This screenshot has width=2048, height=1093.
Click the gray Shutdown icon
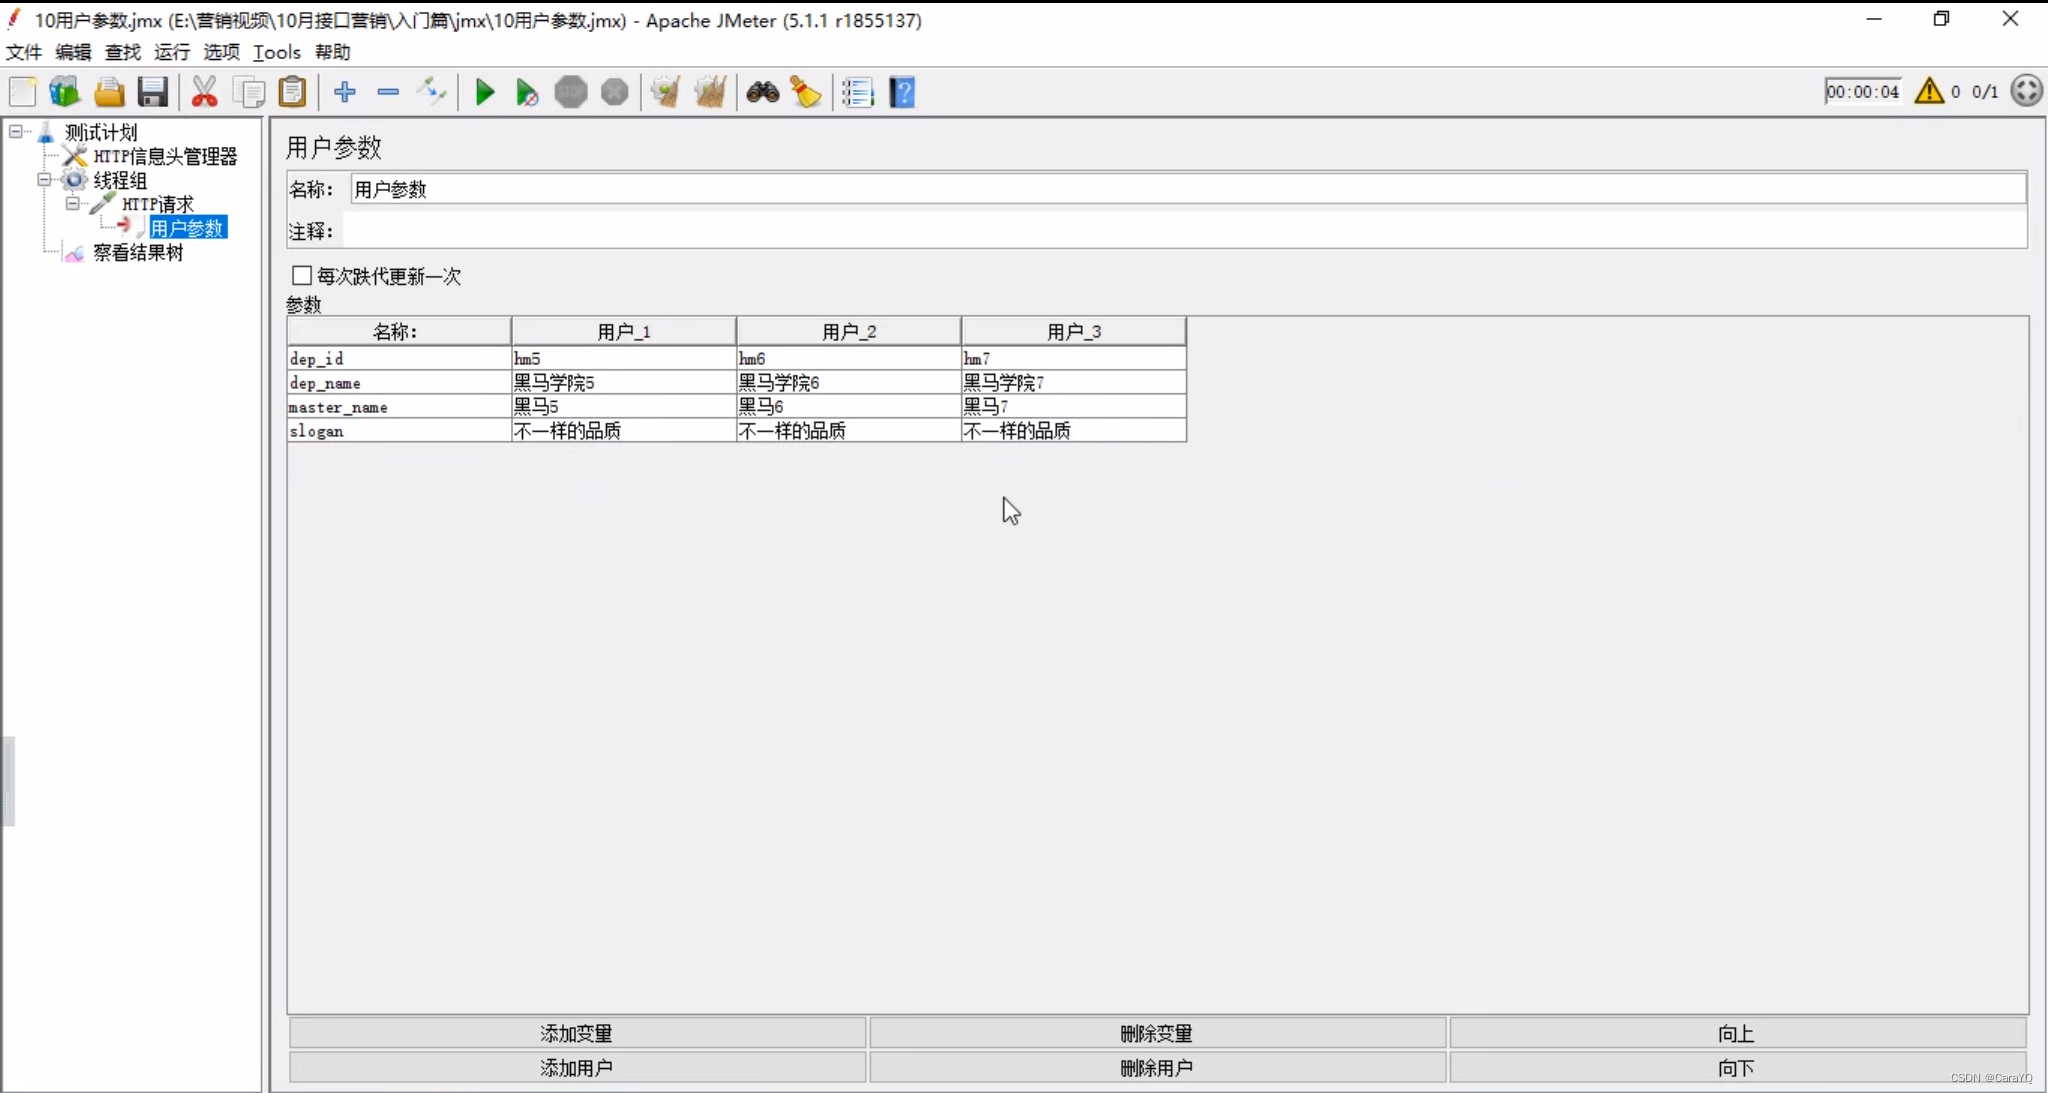614,92
